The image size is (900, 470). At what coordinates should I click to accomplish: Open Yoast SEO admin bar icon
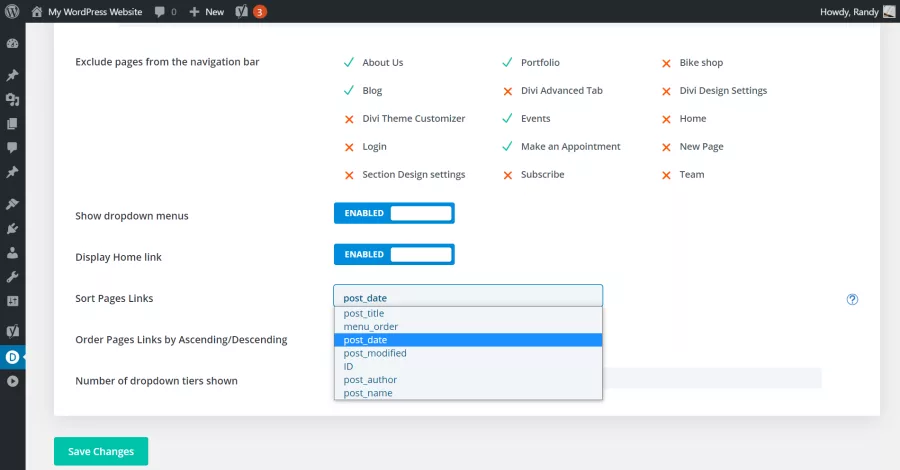242,11
